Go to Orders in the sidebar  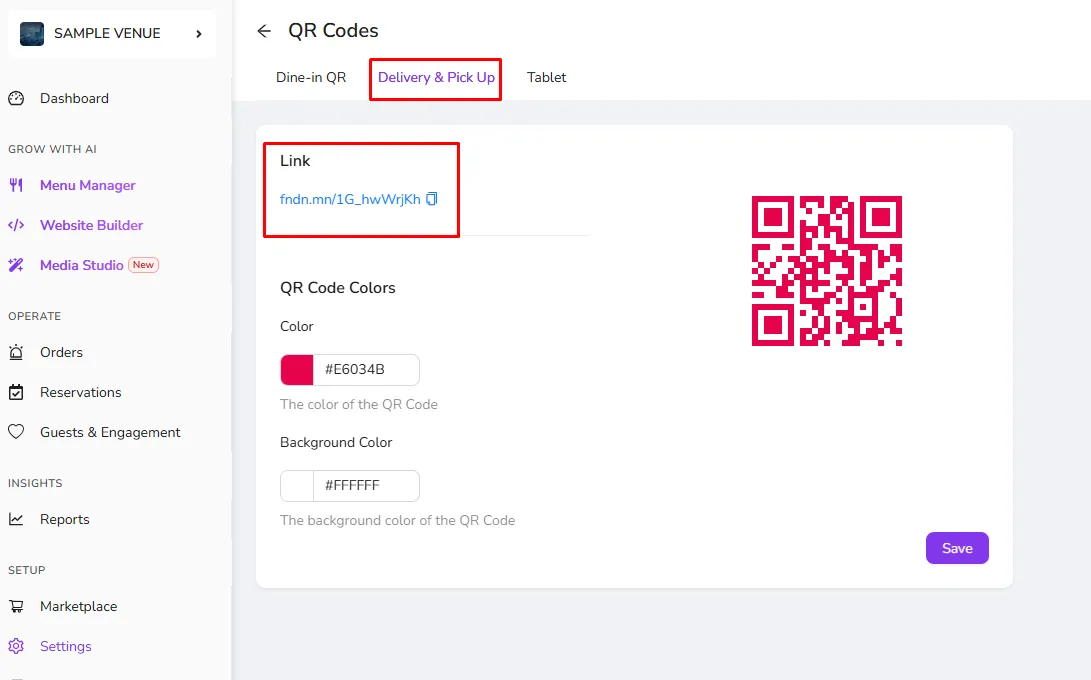coord(61,352)
